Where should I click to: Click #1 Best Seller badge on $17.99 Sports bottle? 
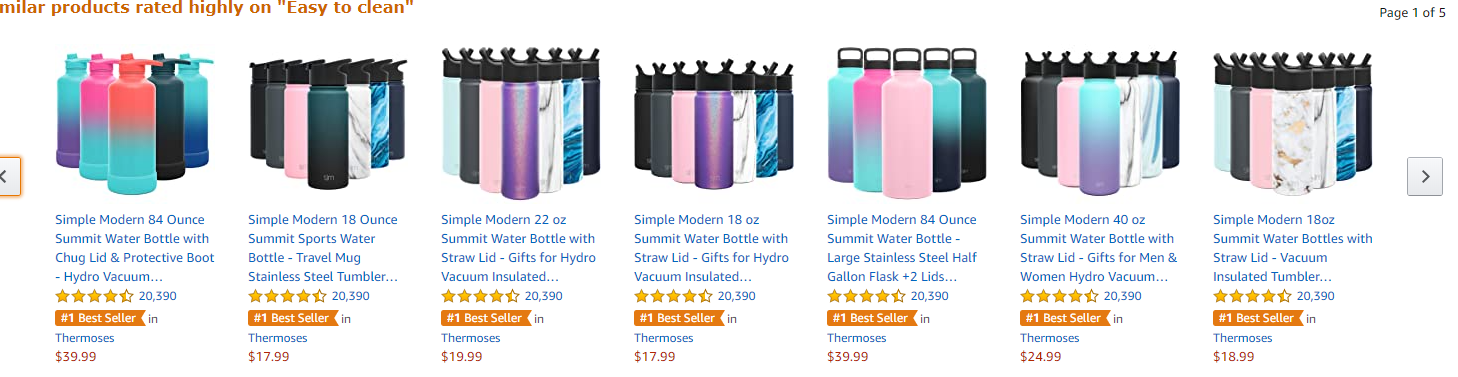coord(293,318)
